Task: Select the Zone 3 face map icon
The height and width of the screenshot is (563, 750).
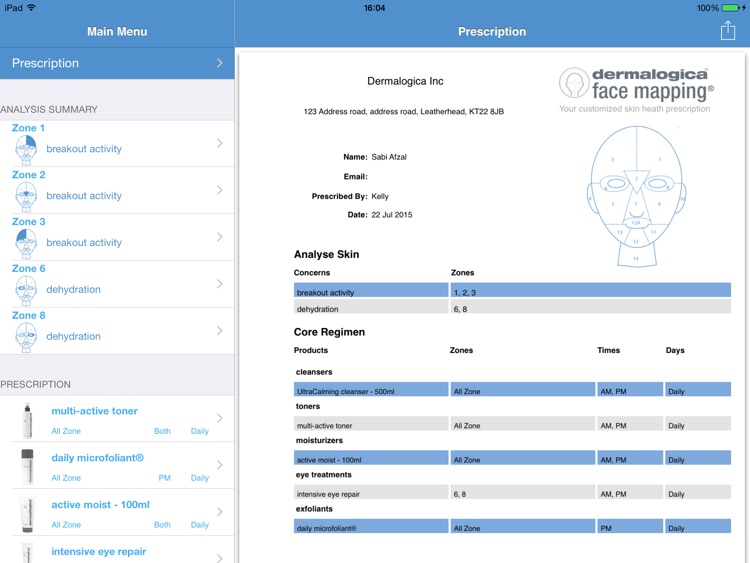Action: [x=26, y=243]
